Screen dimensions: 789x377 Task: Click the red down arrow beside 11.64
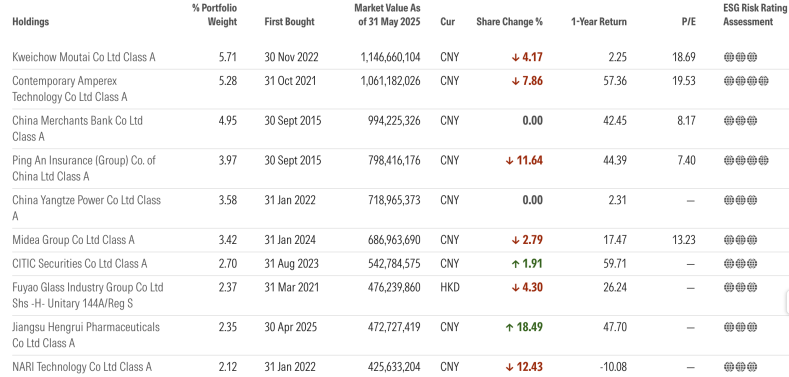coord(509,161)
